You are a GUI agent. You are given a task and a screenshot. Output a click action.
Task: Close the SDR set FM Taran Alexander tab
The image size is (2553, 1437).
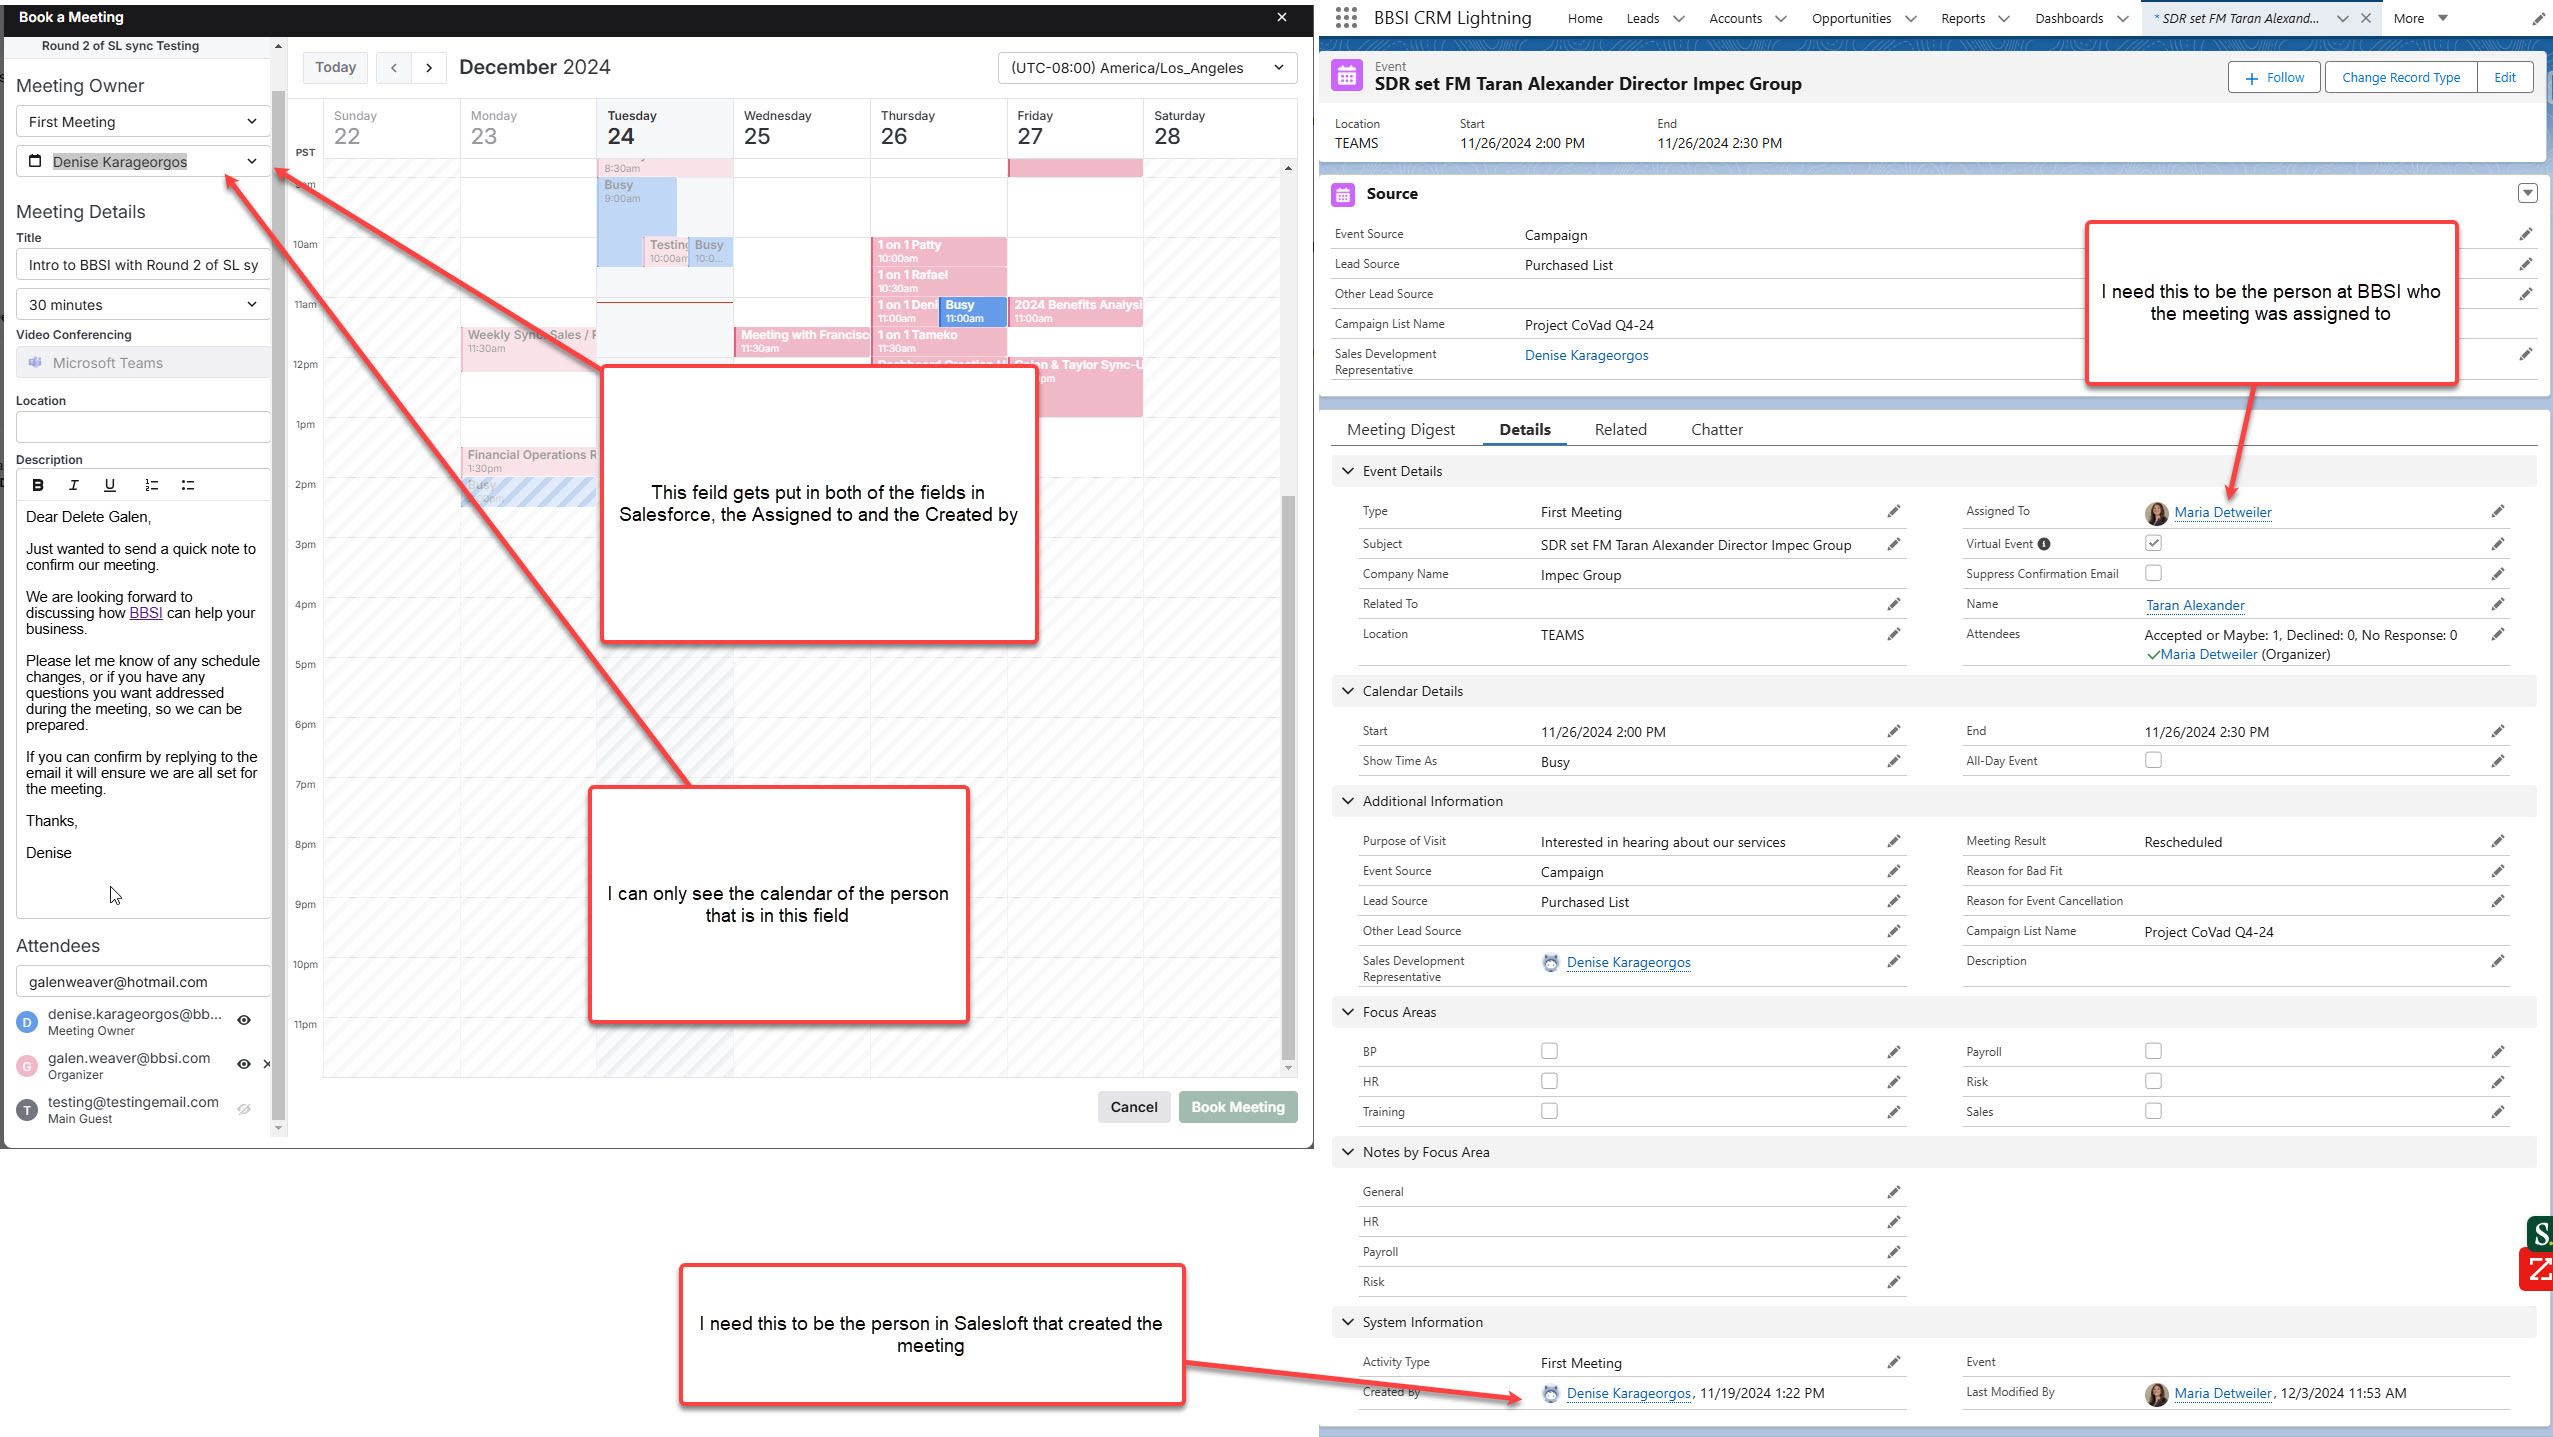[2366, 18]
